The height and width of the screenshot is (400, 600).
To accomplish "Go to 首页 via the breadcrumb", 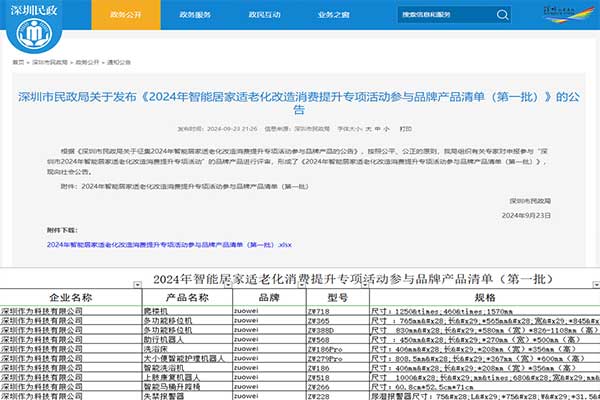I will 18,62.
